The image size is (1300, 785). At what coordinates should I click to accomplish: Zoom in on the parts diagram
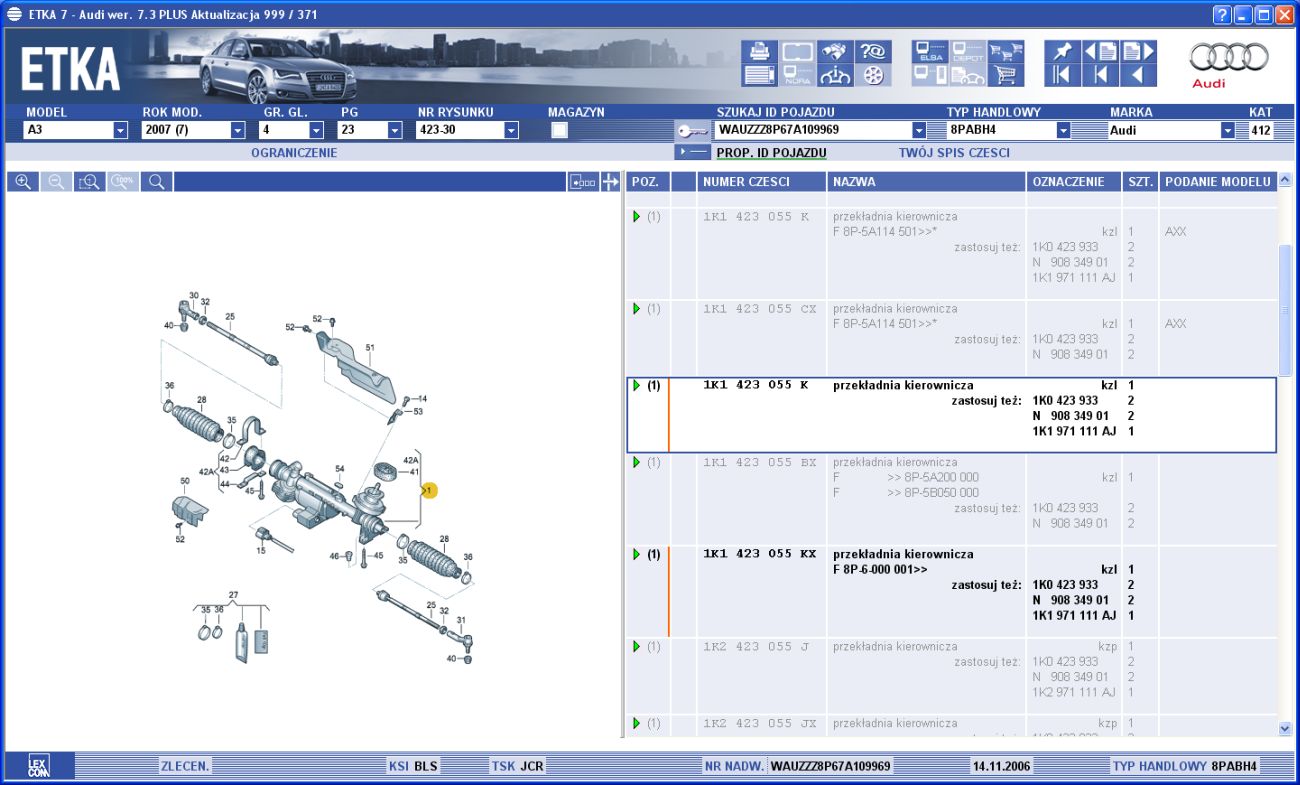[x=22, y=182]
